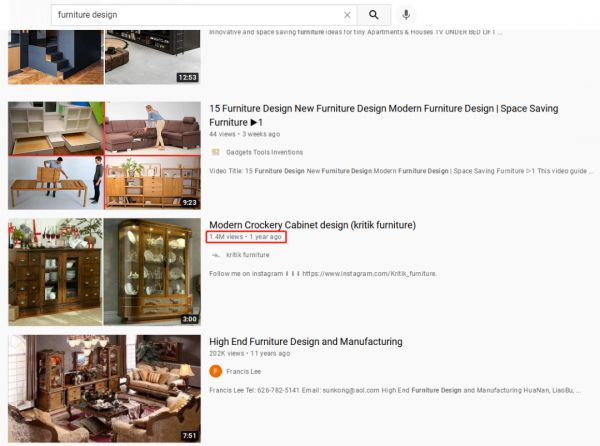Go to the kritik furniture channel name link

click(x=248, y=255)
